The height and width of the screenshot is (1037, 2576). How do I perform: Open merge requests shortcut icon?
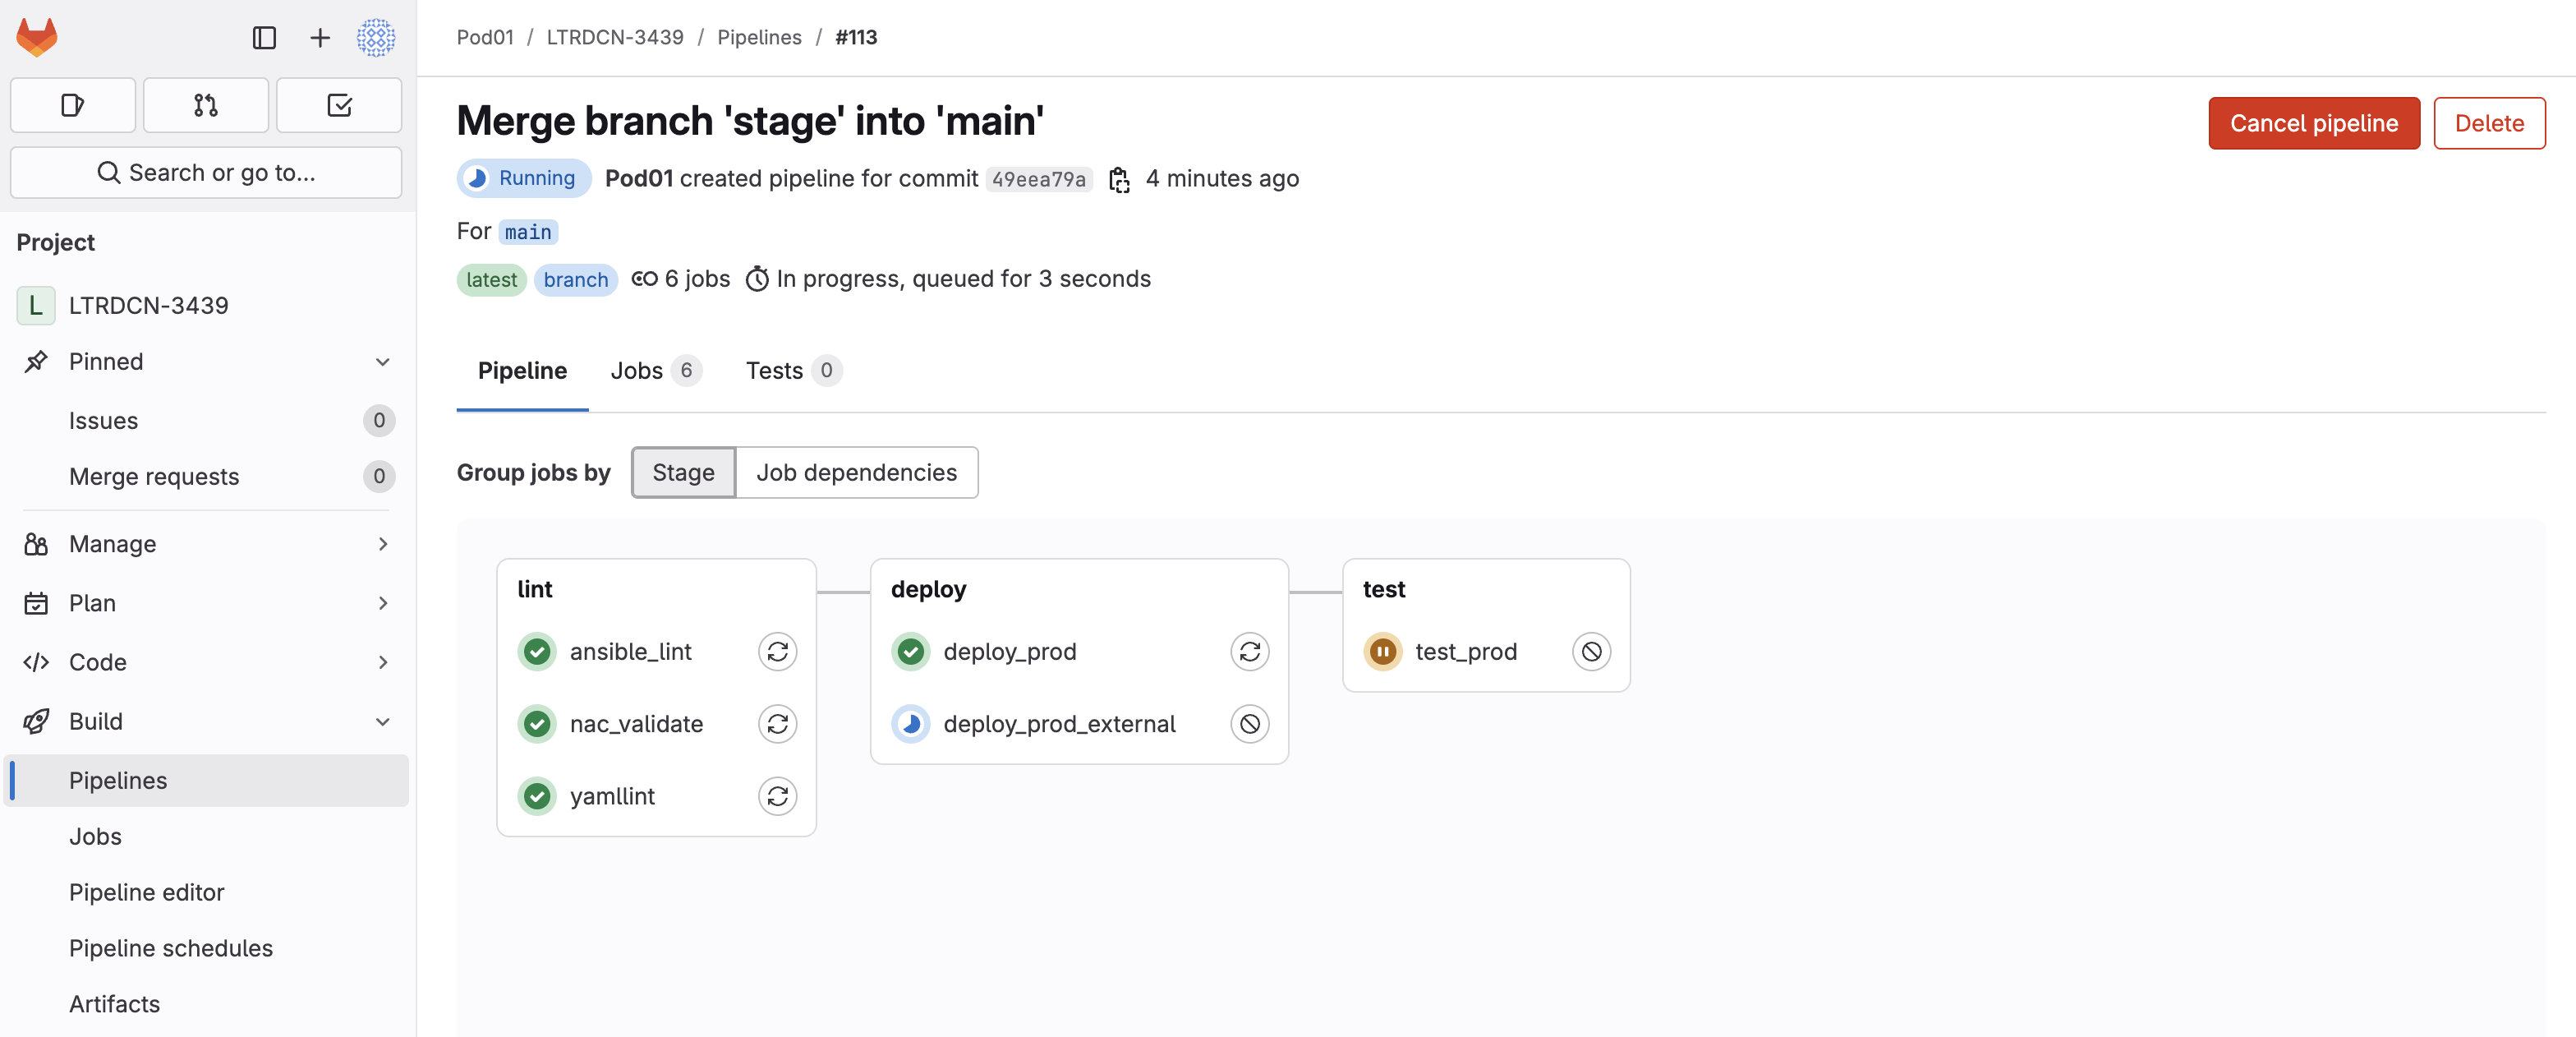point(206,105)
